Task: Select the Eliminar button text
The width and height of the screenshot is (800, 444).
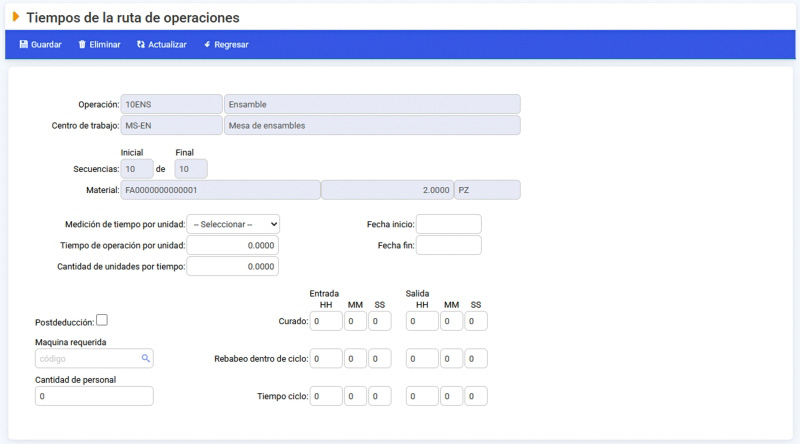Action: (105, 44)
